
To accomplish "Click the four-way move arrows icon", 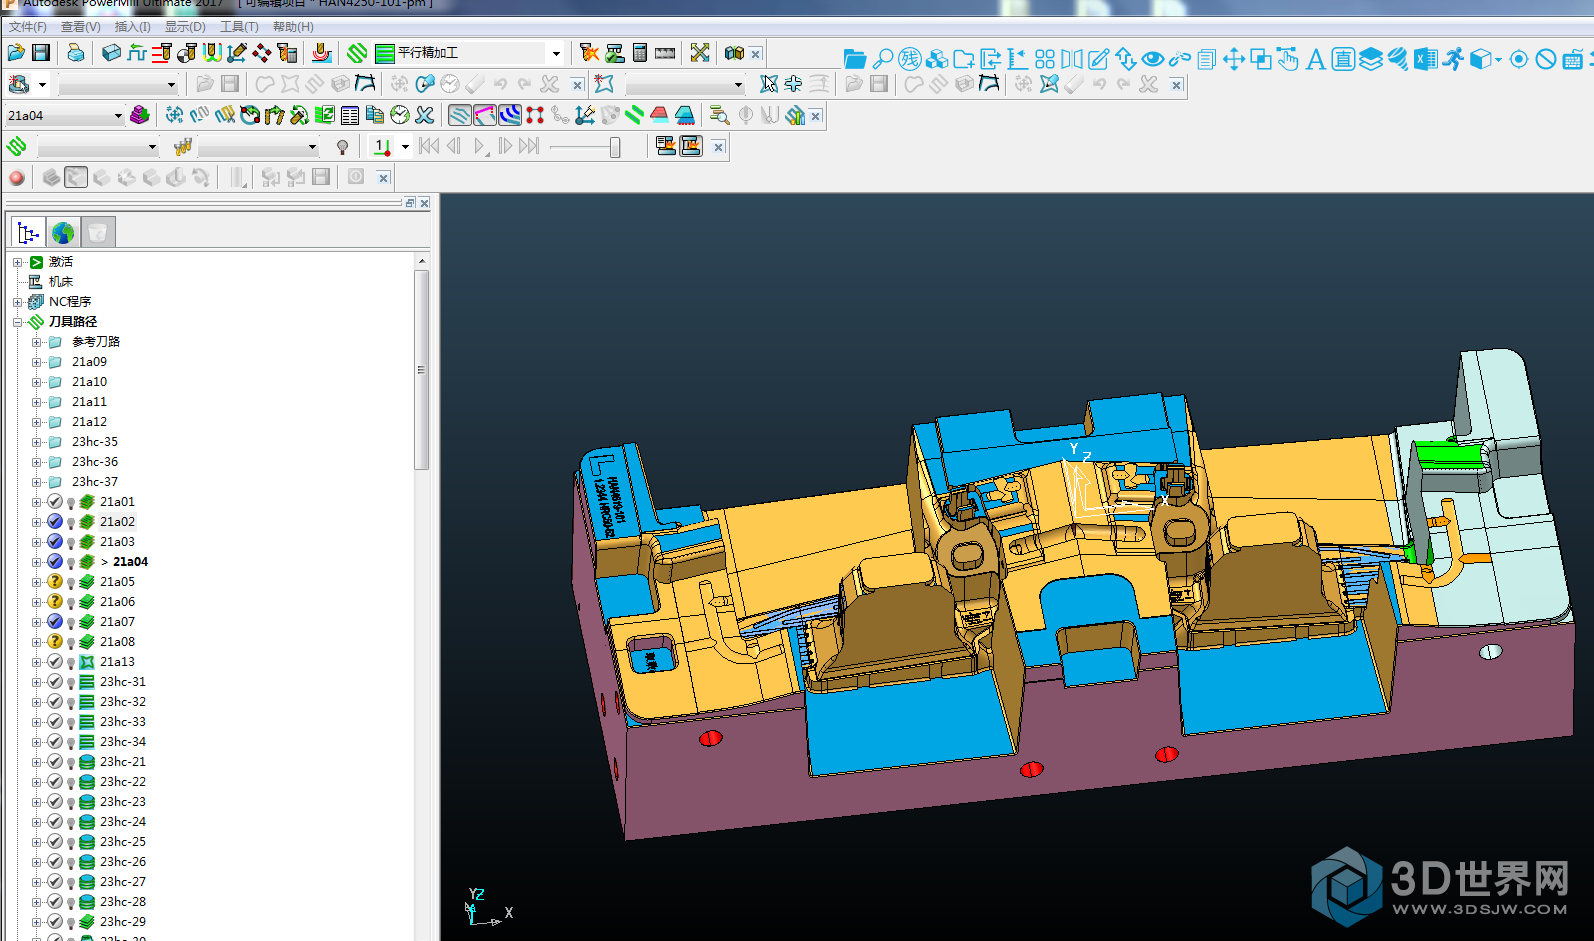I will pyautogui.click(x=1234, y=59).
